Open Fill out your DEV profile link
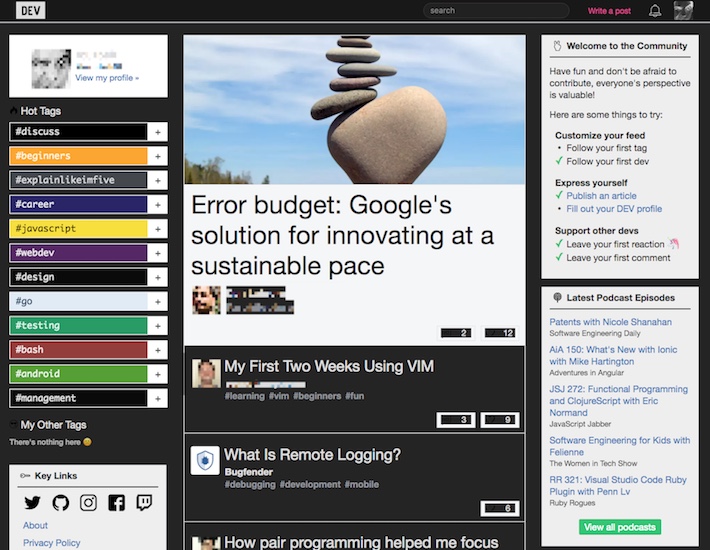This screenshot has height=550, width=710. pos(614,209)
